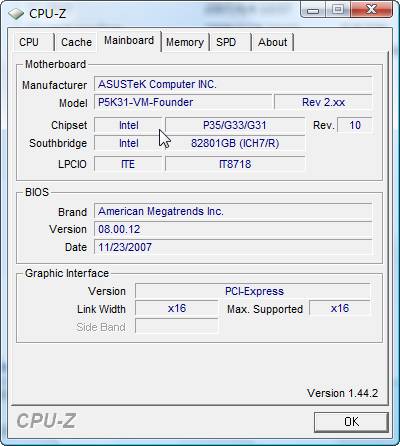
Task: Minimize the CPU-Z window
Action: pyautogui.click(x=312, y=10)
